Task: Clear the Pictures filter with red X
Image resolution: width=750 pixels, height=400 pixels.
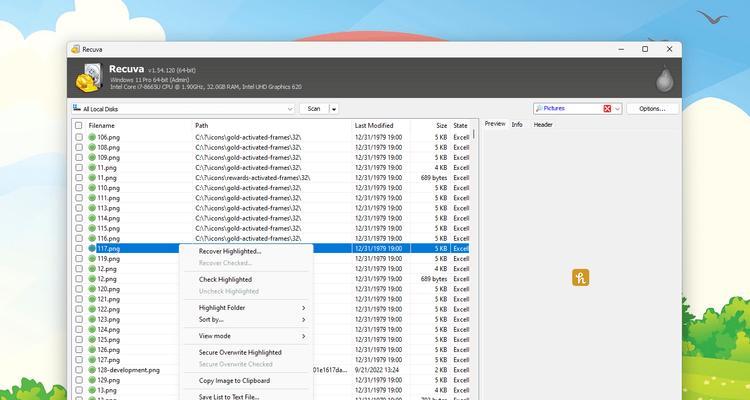Action: pos(607,109)
